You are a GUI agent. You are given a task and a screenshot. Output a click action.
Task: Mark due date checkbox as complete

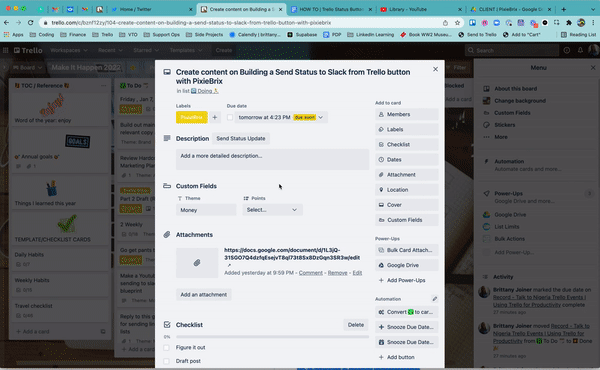click(230, 117)
